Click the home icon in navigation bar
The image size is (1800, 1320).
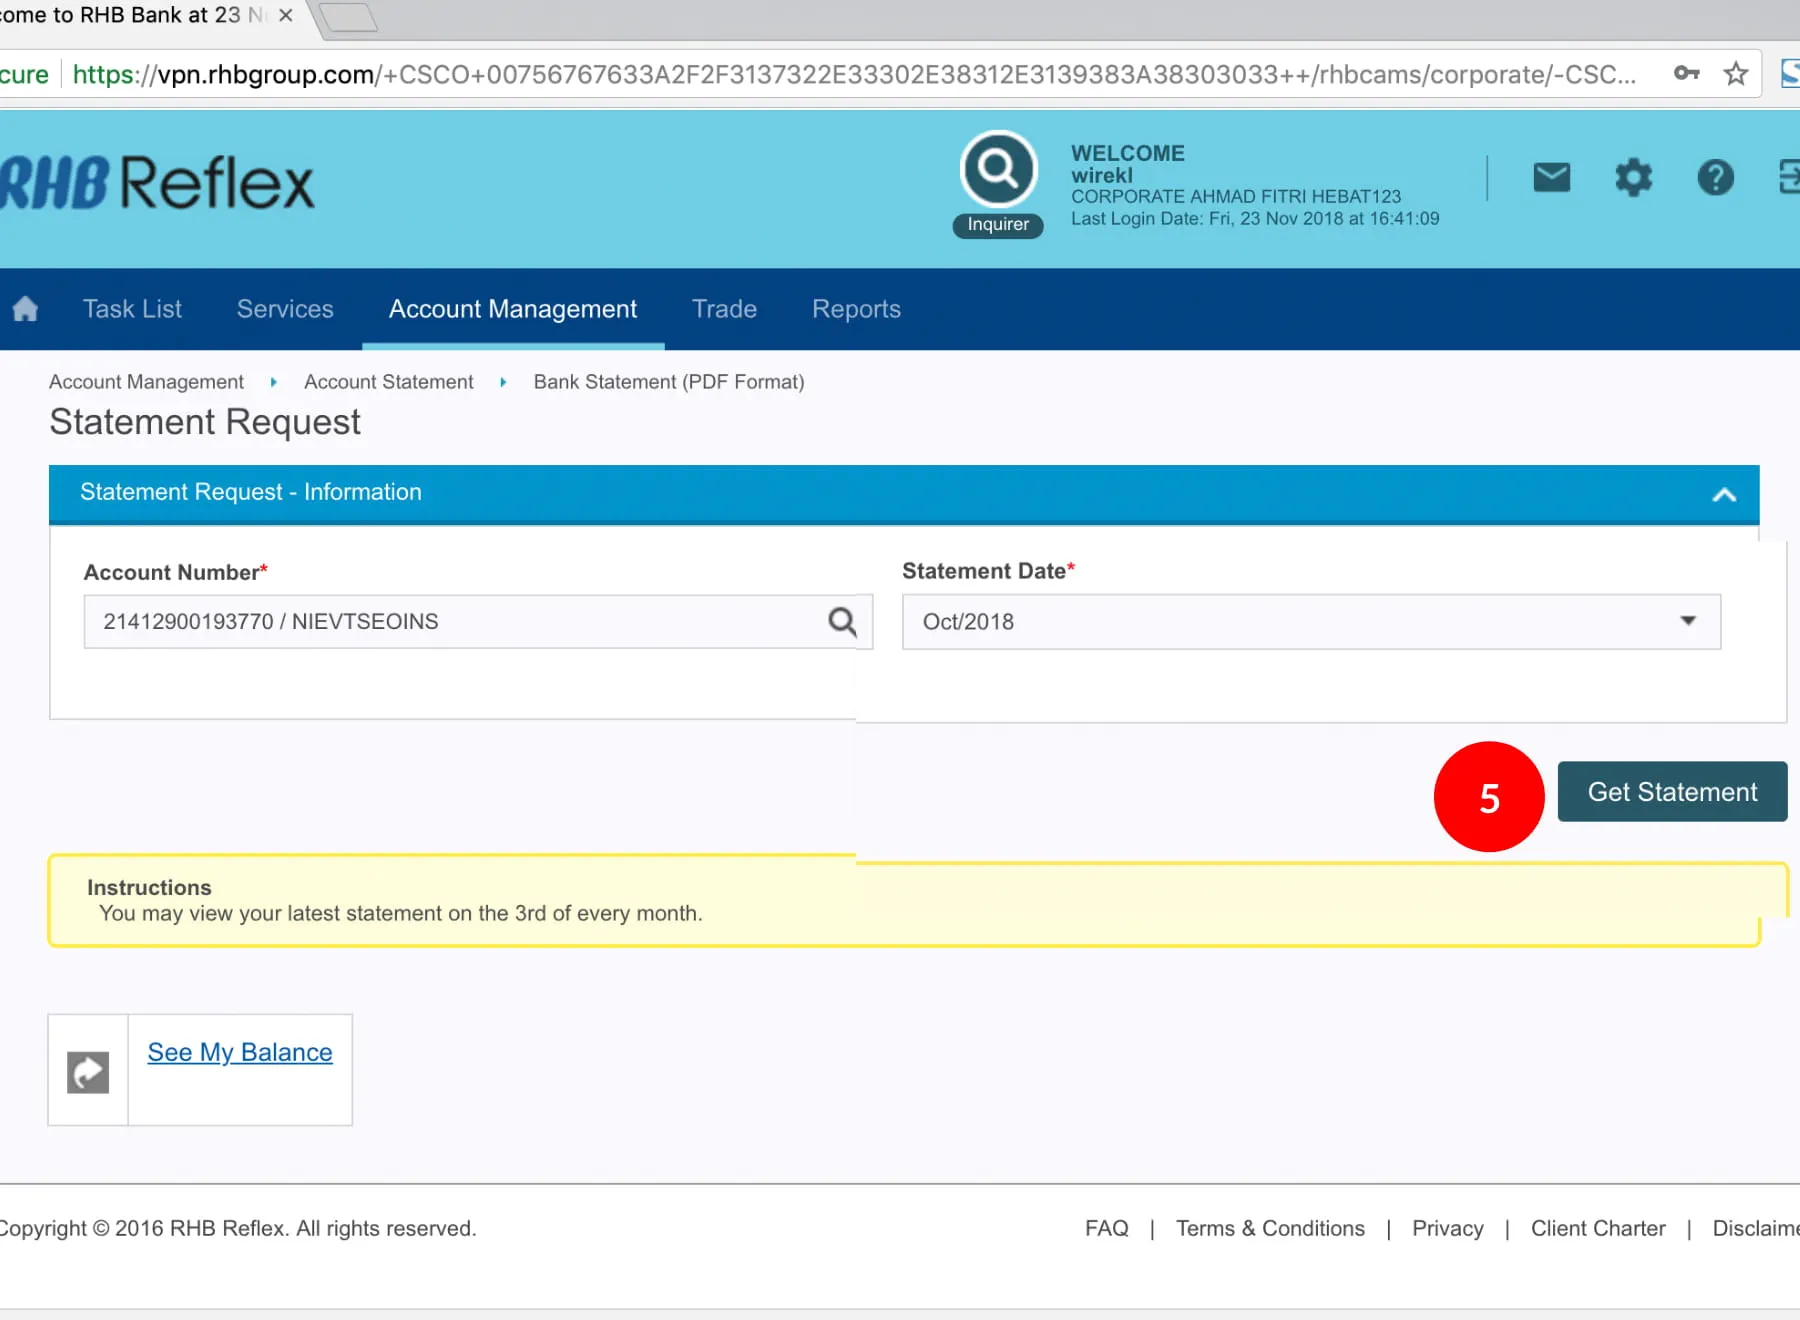(26, 309)
